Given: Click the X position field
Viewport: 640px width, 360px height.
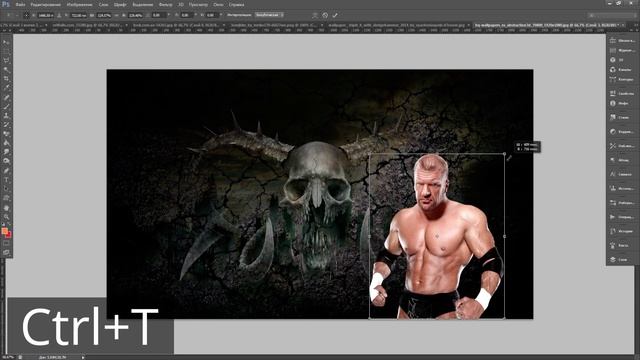Looking at the screenshot, I should pyautogui.click(x=46, y=15).
